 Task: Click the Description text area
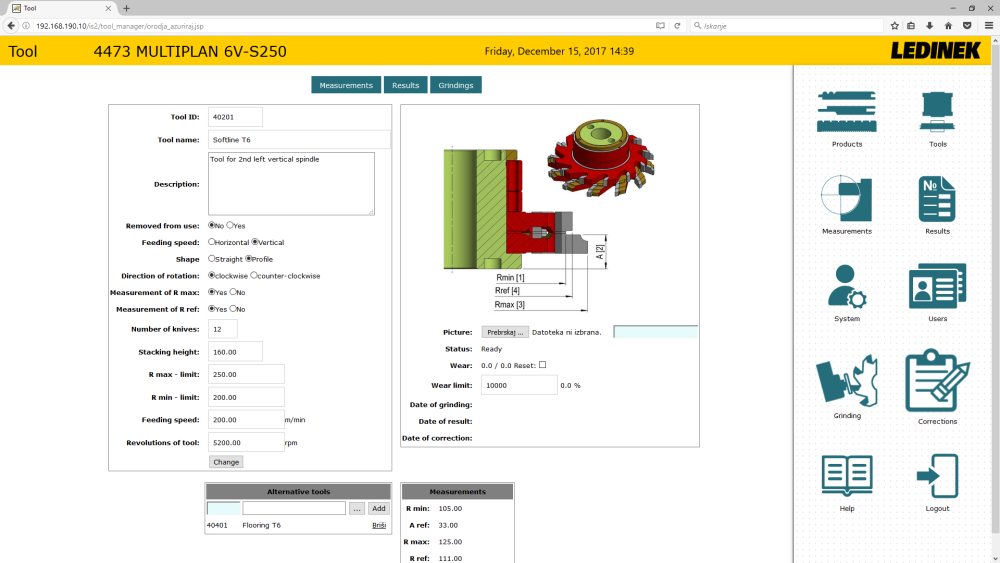(291, 184)
